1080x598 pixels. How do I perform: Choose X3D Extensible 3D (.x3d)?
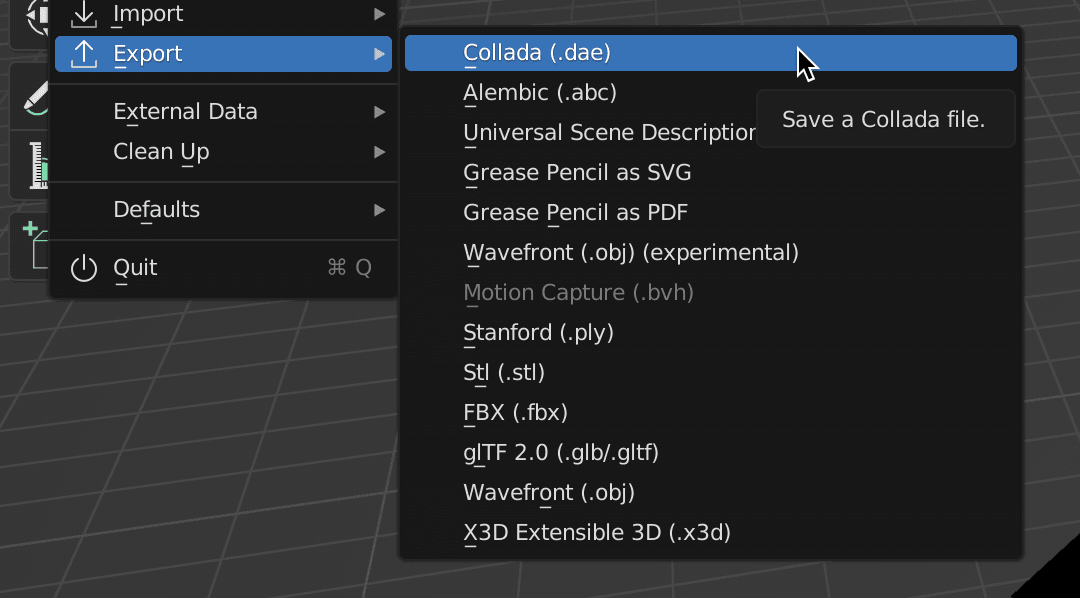click(x=597, y=533)
